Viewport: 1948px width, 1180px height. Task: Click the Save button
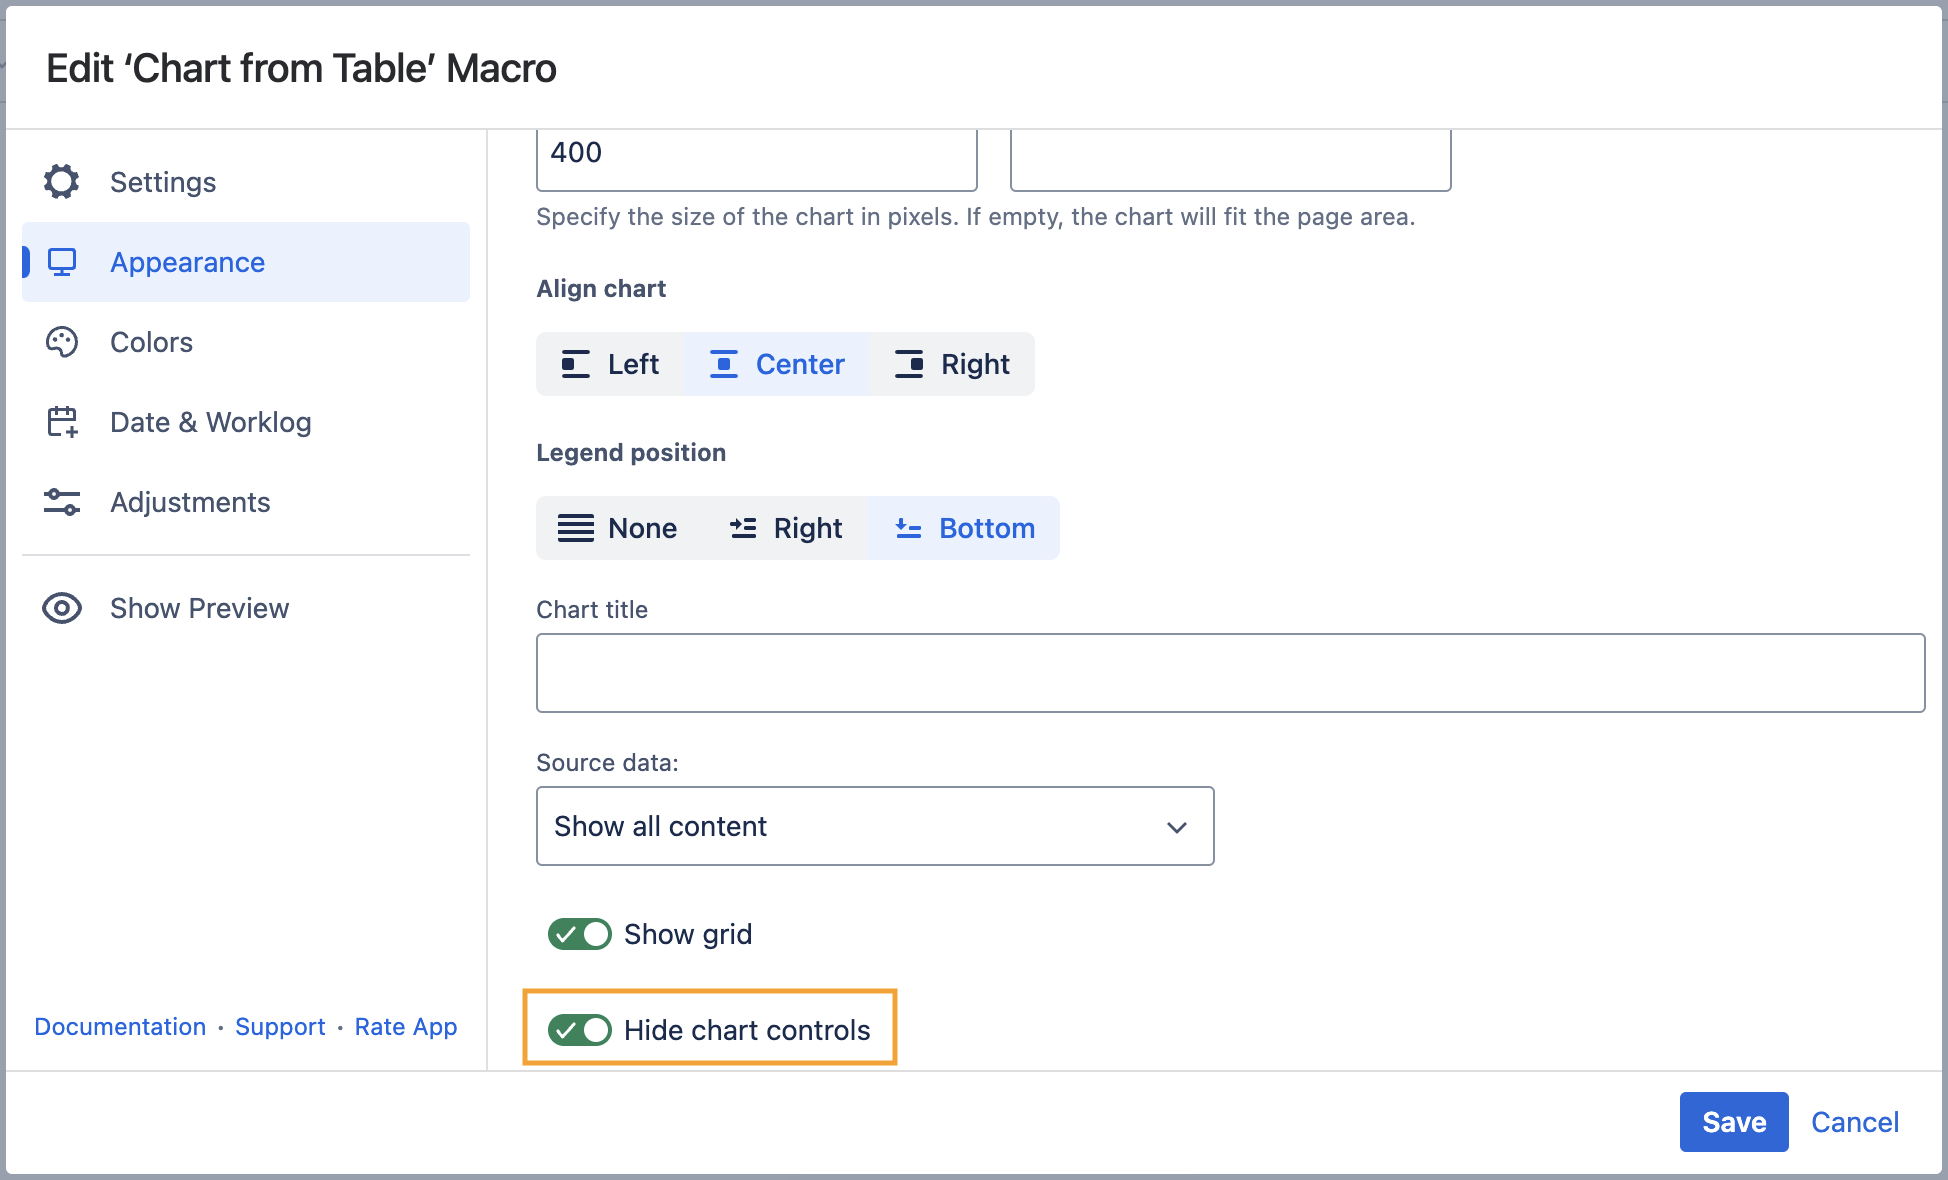click(x=1733, y=1122)
